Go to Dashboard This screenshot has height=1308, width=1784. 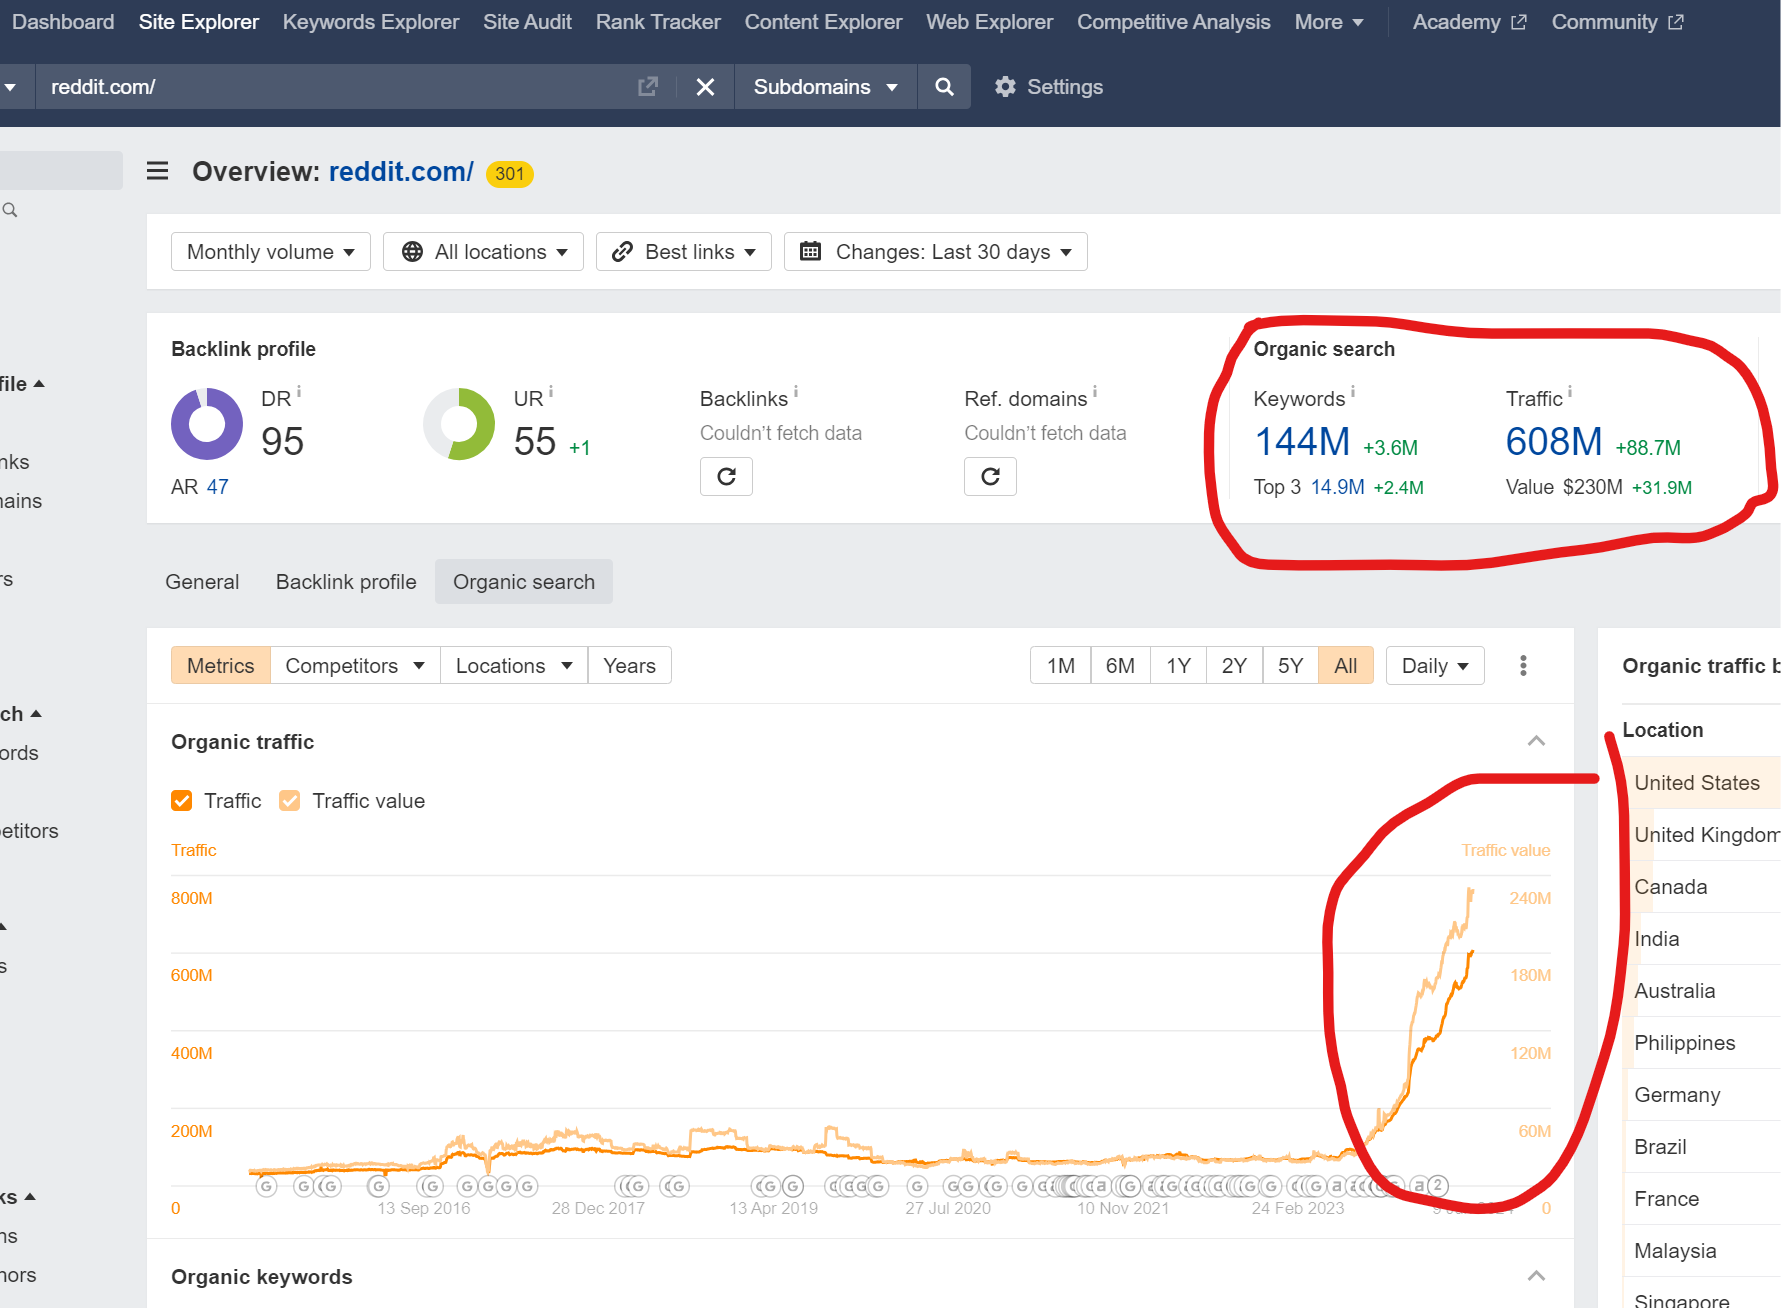coord(63,22)
